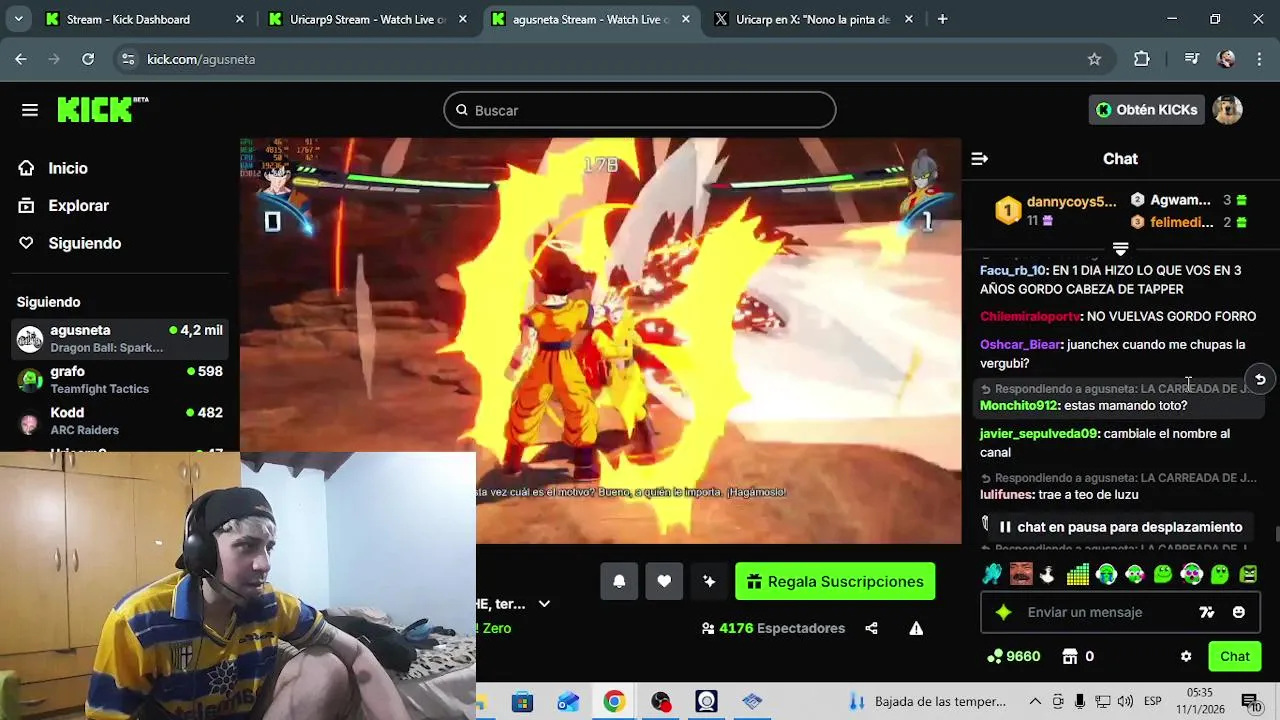The image size is (1280, 720).
Task: Resume chat via 'chat en pausa para desplazamiento'
Action: click(1120, 527)
